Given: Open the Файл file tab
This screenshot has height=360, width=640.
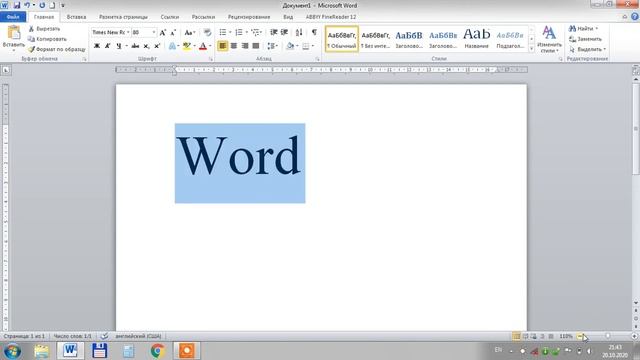Looking at the screenshot, I should [x=13, y=17].
